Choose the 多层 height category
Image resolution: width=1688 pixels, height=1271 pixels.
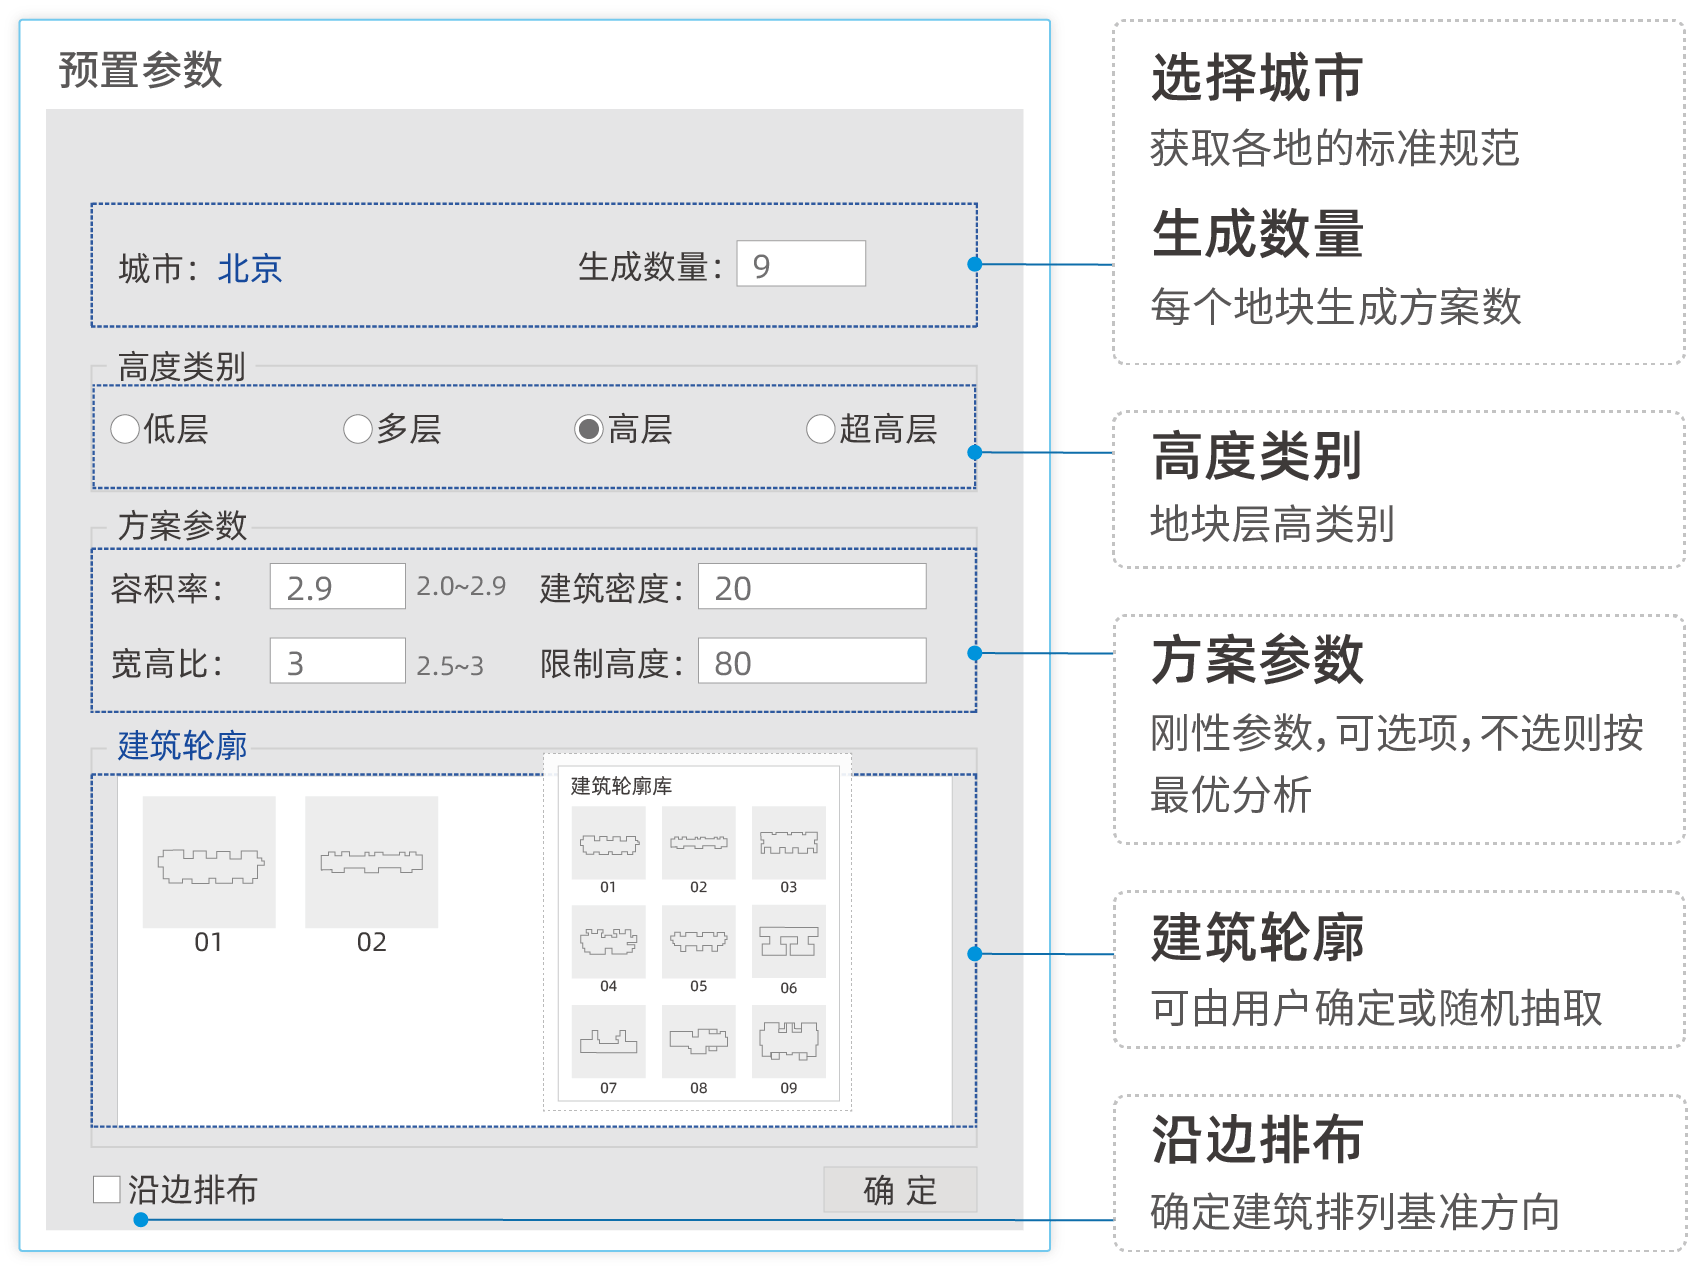[358, 429]
